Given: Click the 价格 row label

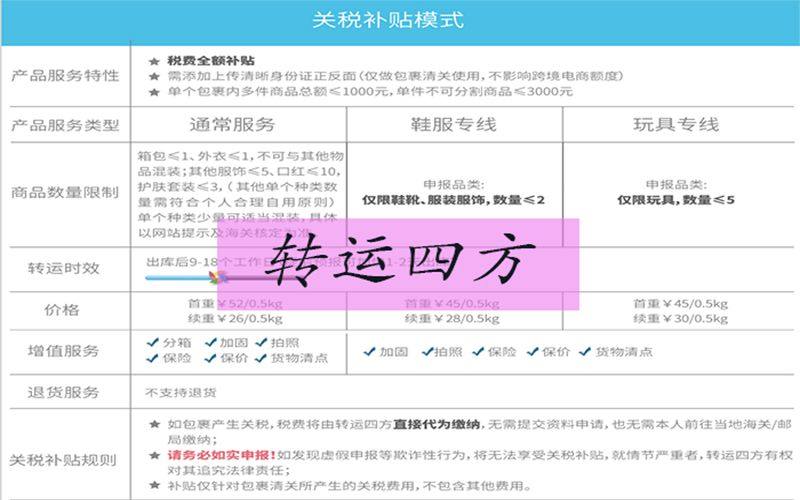Looking at the screenshot, I should click(x=62, y=310).
